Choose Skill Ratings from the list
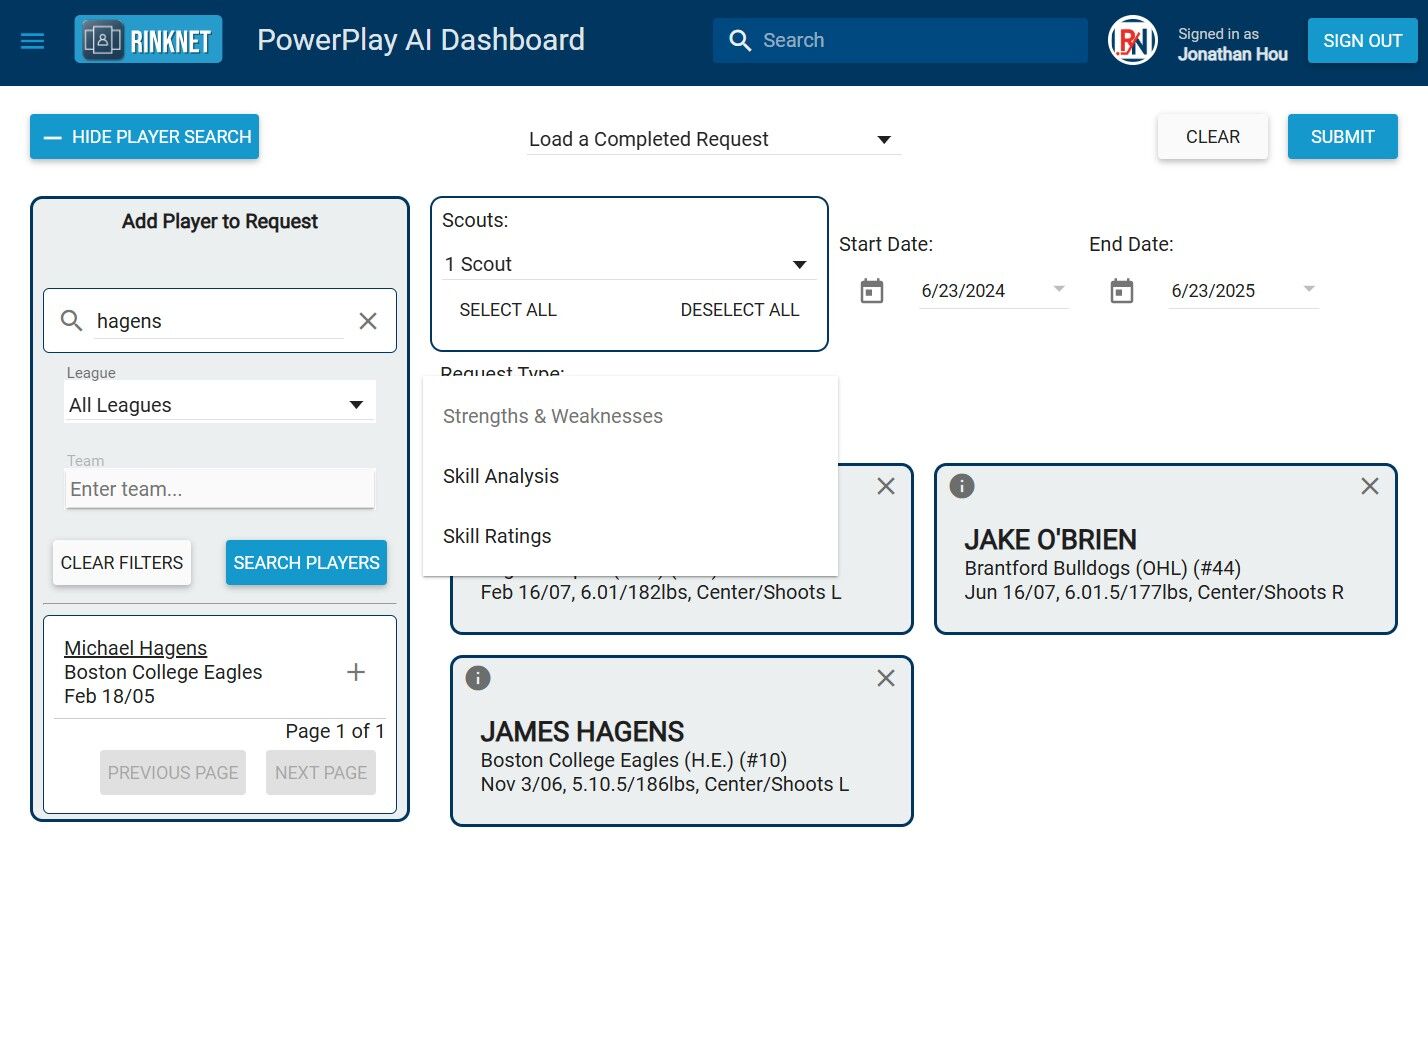1428x1043 pixels. (630, 536)
